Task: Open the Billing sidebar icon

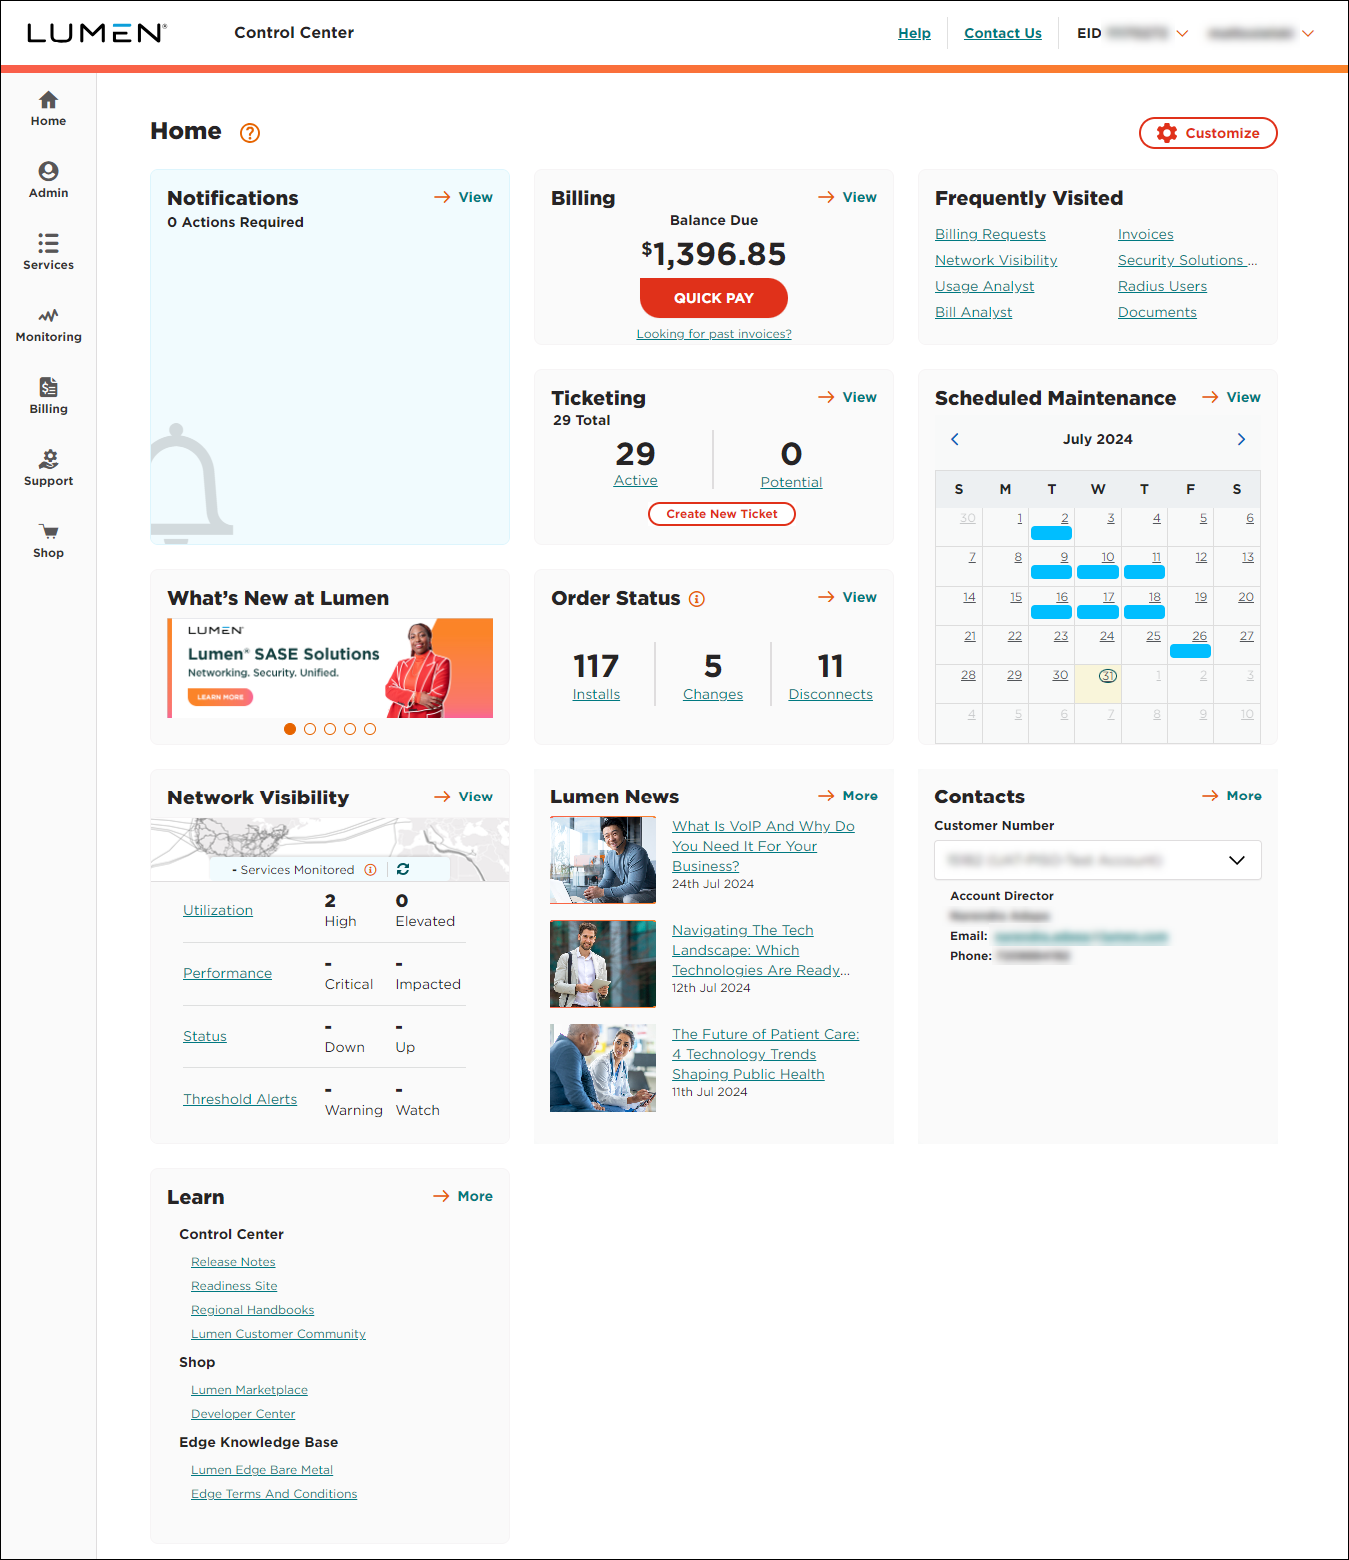Action: pos(48,397)
